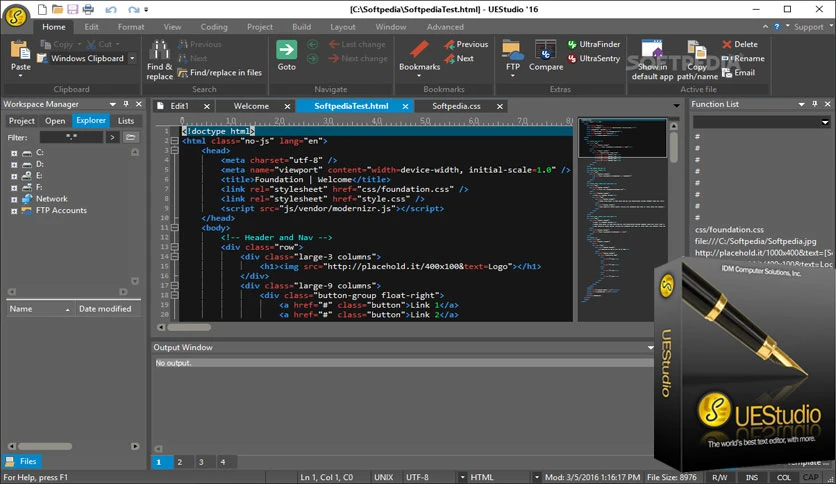Collapse the html fold marker on line 2
This screenshot has width=836, height=484.
click(x=174, y=141)
